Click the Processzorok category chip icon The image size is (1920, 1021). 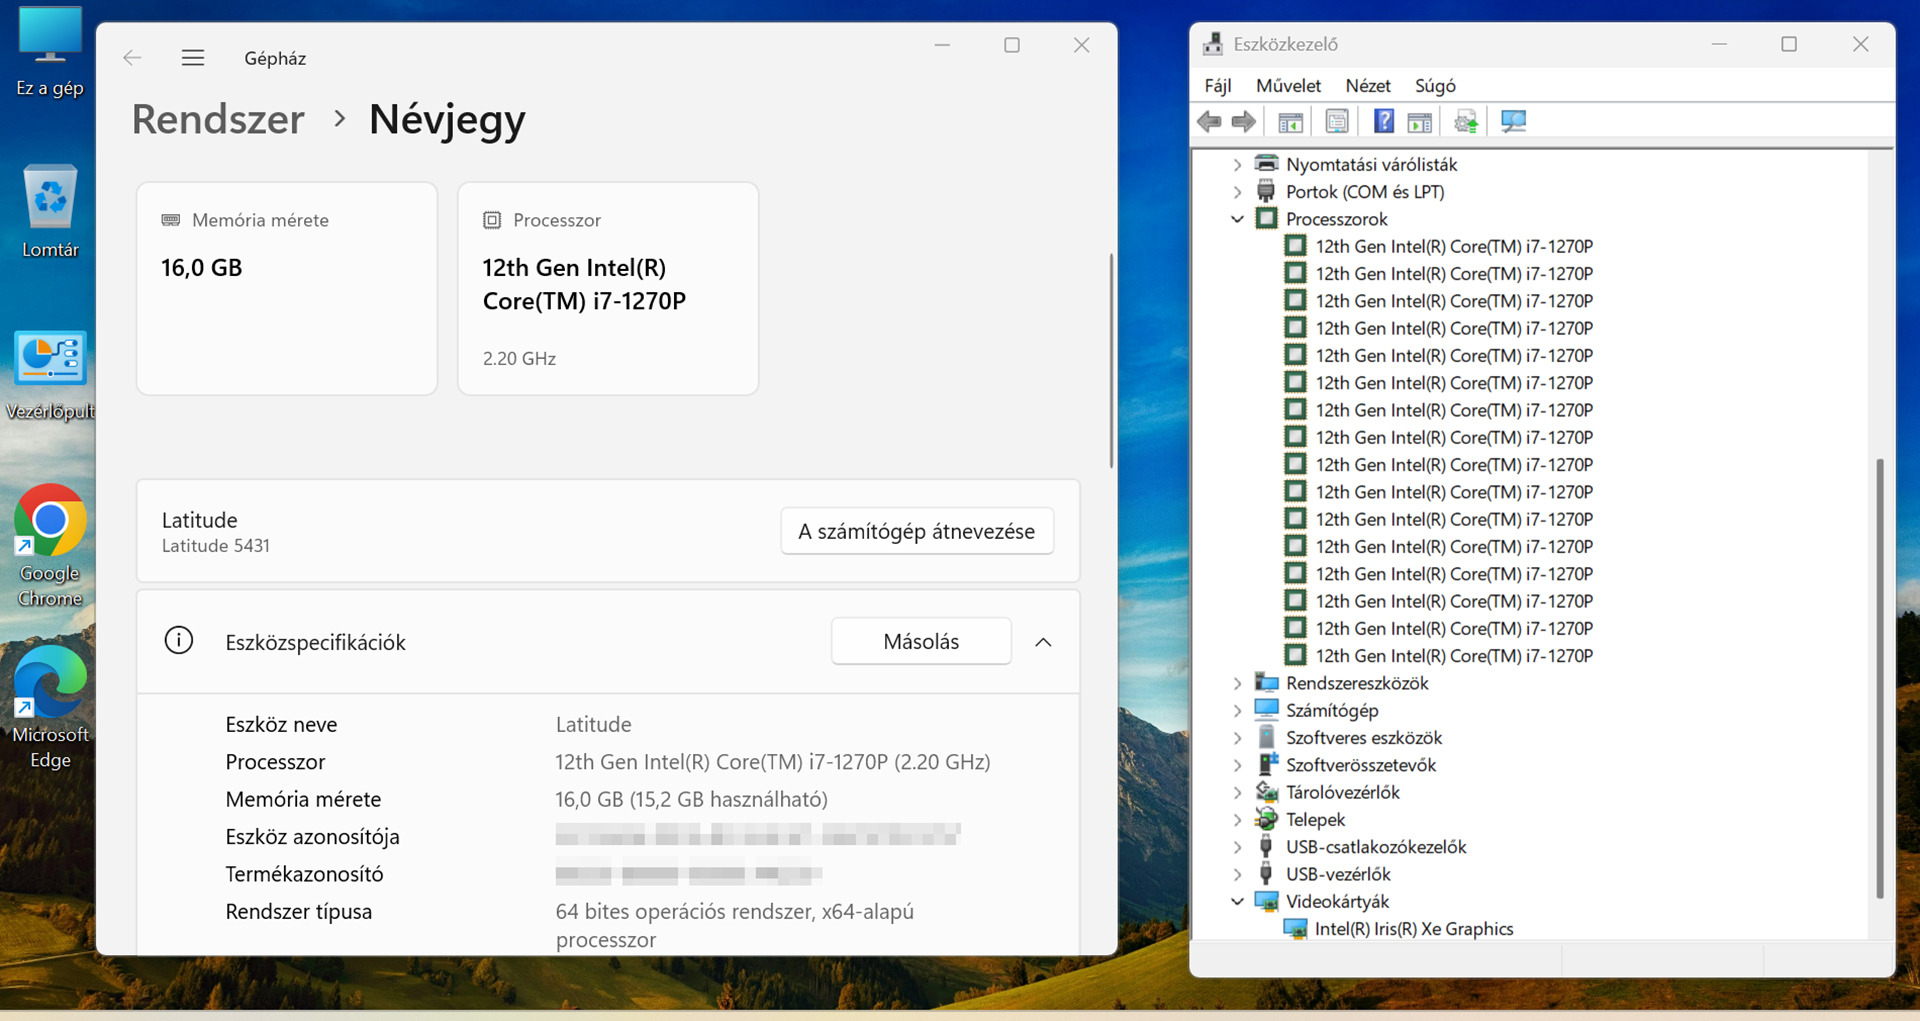pyautogui.click(x=1267, y=219)
